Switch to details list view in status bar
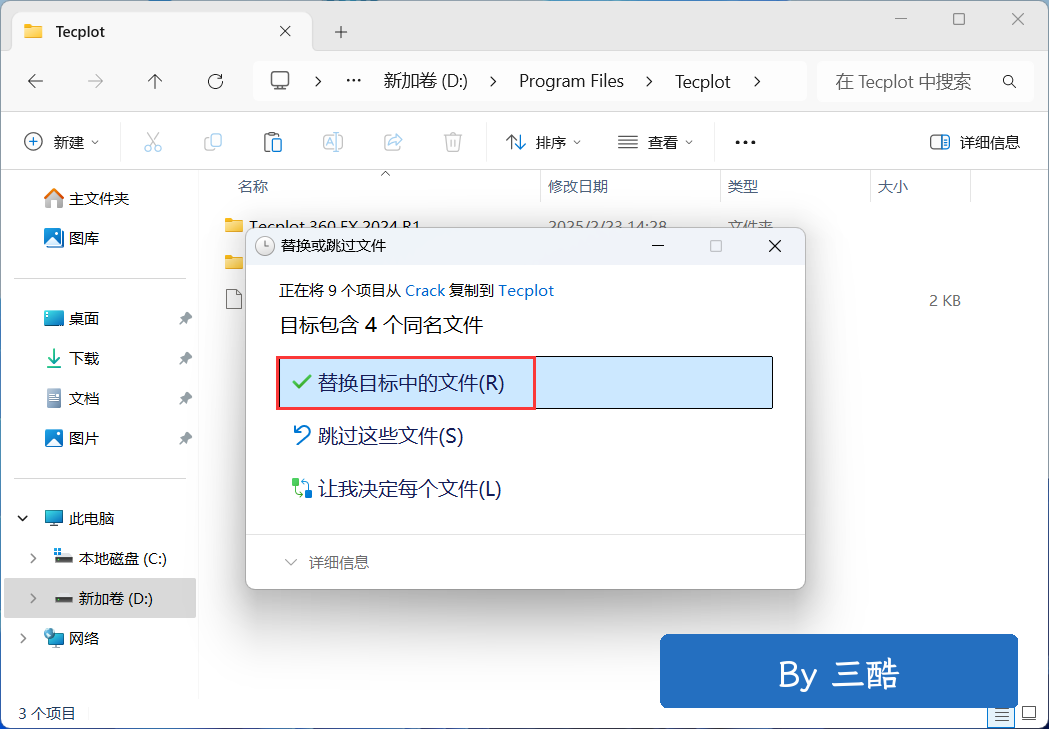 pos(1002,715)
